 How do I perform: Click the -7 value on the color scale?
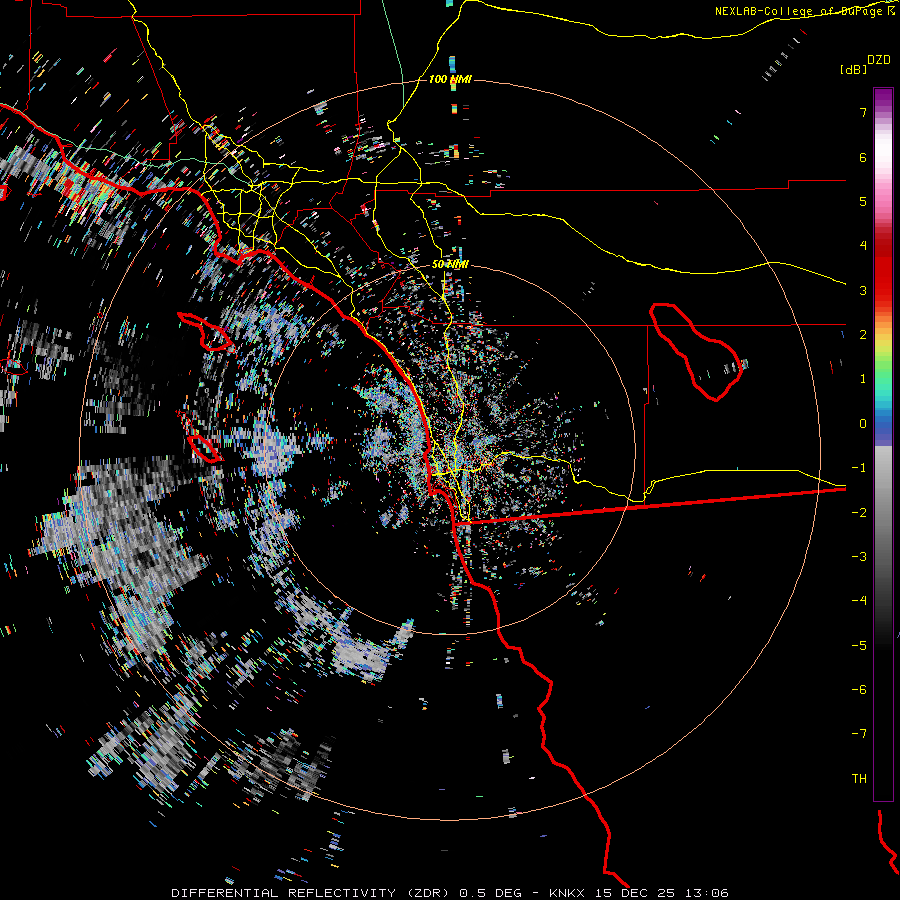(x=859, y=734)
